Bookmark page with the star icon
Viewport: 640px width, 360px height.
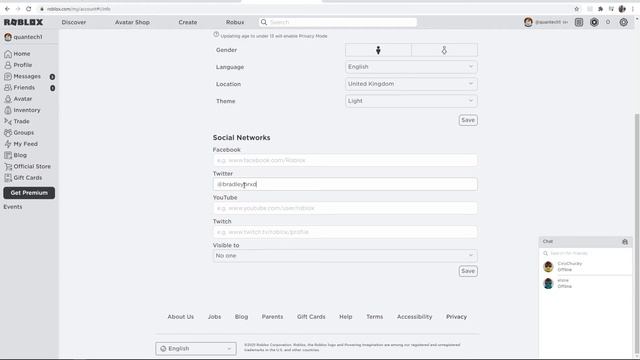coord(577,9)
